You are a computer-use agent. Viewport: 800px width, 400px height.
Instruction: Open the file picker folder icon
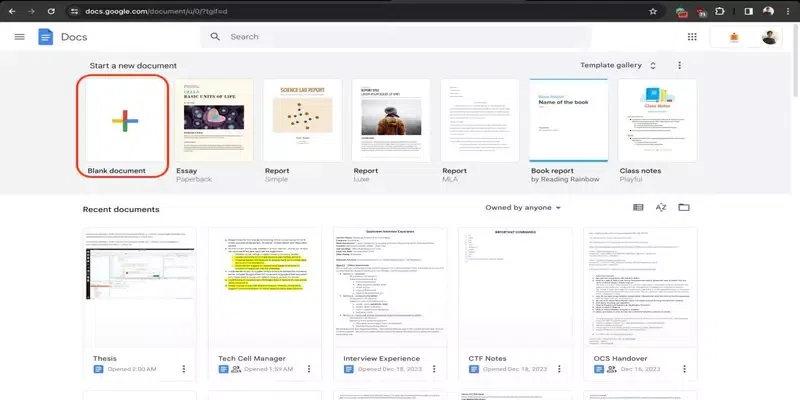pos(684,207)
